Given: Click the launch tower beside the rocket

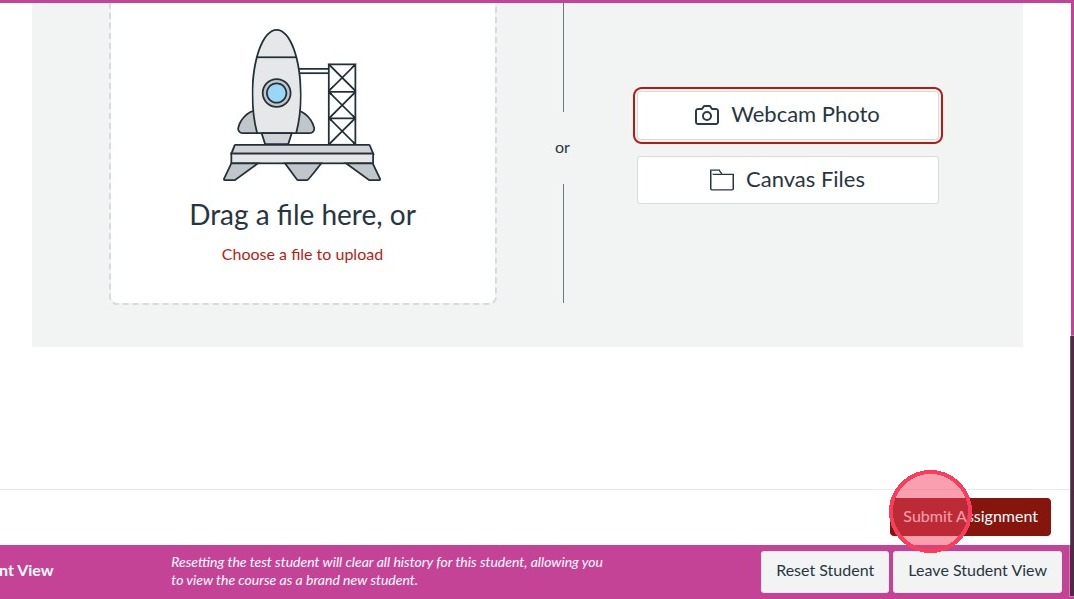Looking at the screenshot, I should 342,104.
